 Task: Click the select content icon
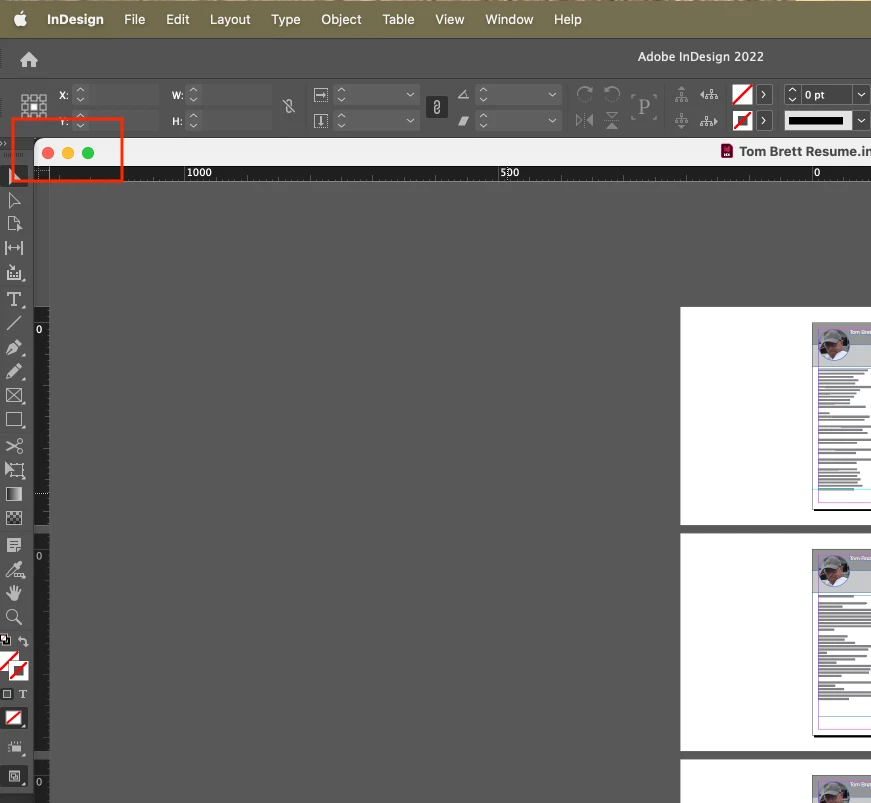coord(682,121)
